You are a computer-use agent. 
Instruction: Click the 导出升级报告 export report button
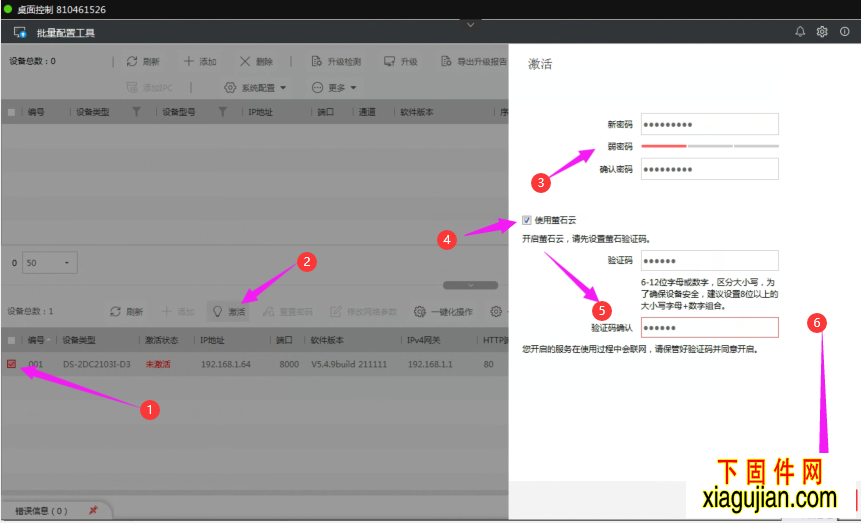point(474,62)
